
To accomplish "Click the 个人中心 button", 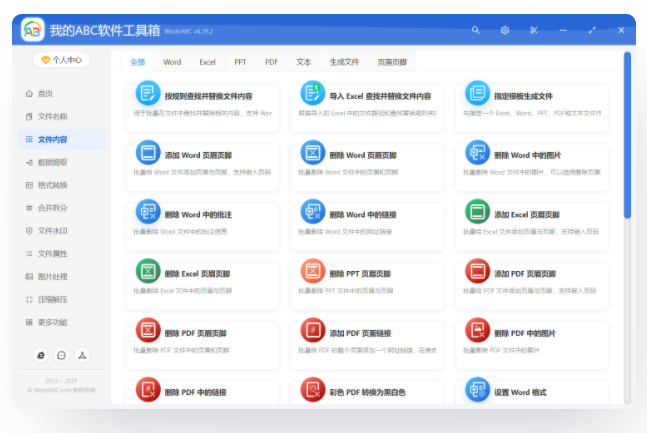I will coord(62,60).
